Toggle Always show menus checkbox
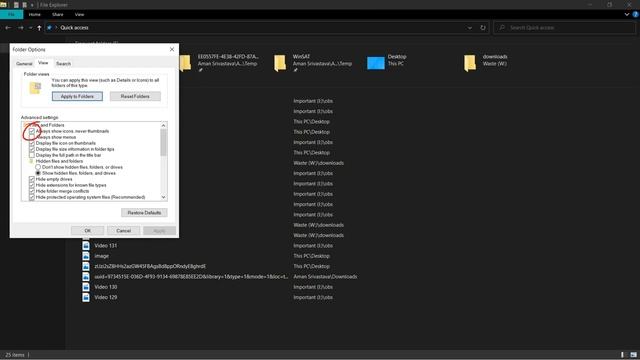The height and width of the screenshot is (360, 640). tap(32, 137)
